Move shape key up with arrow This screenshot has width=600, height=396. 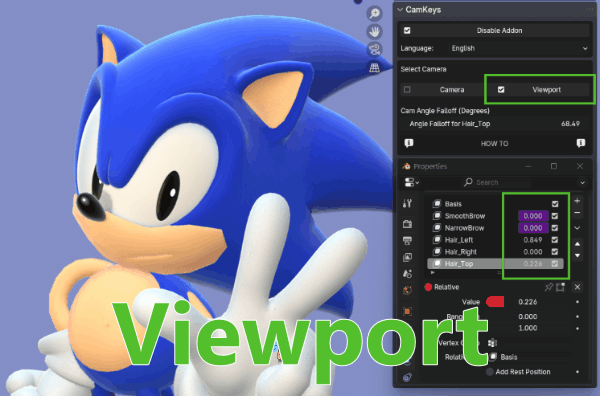click(x=577, y=244)
